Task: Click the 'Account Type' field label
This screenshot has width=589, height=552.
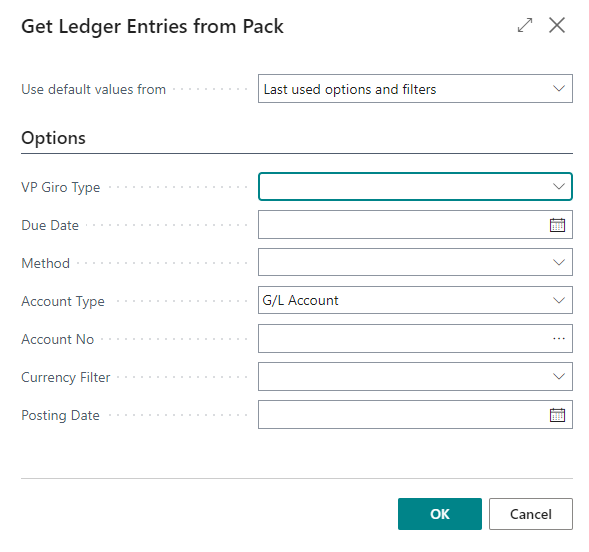Action: 63,302
